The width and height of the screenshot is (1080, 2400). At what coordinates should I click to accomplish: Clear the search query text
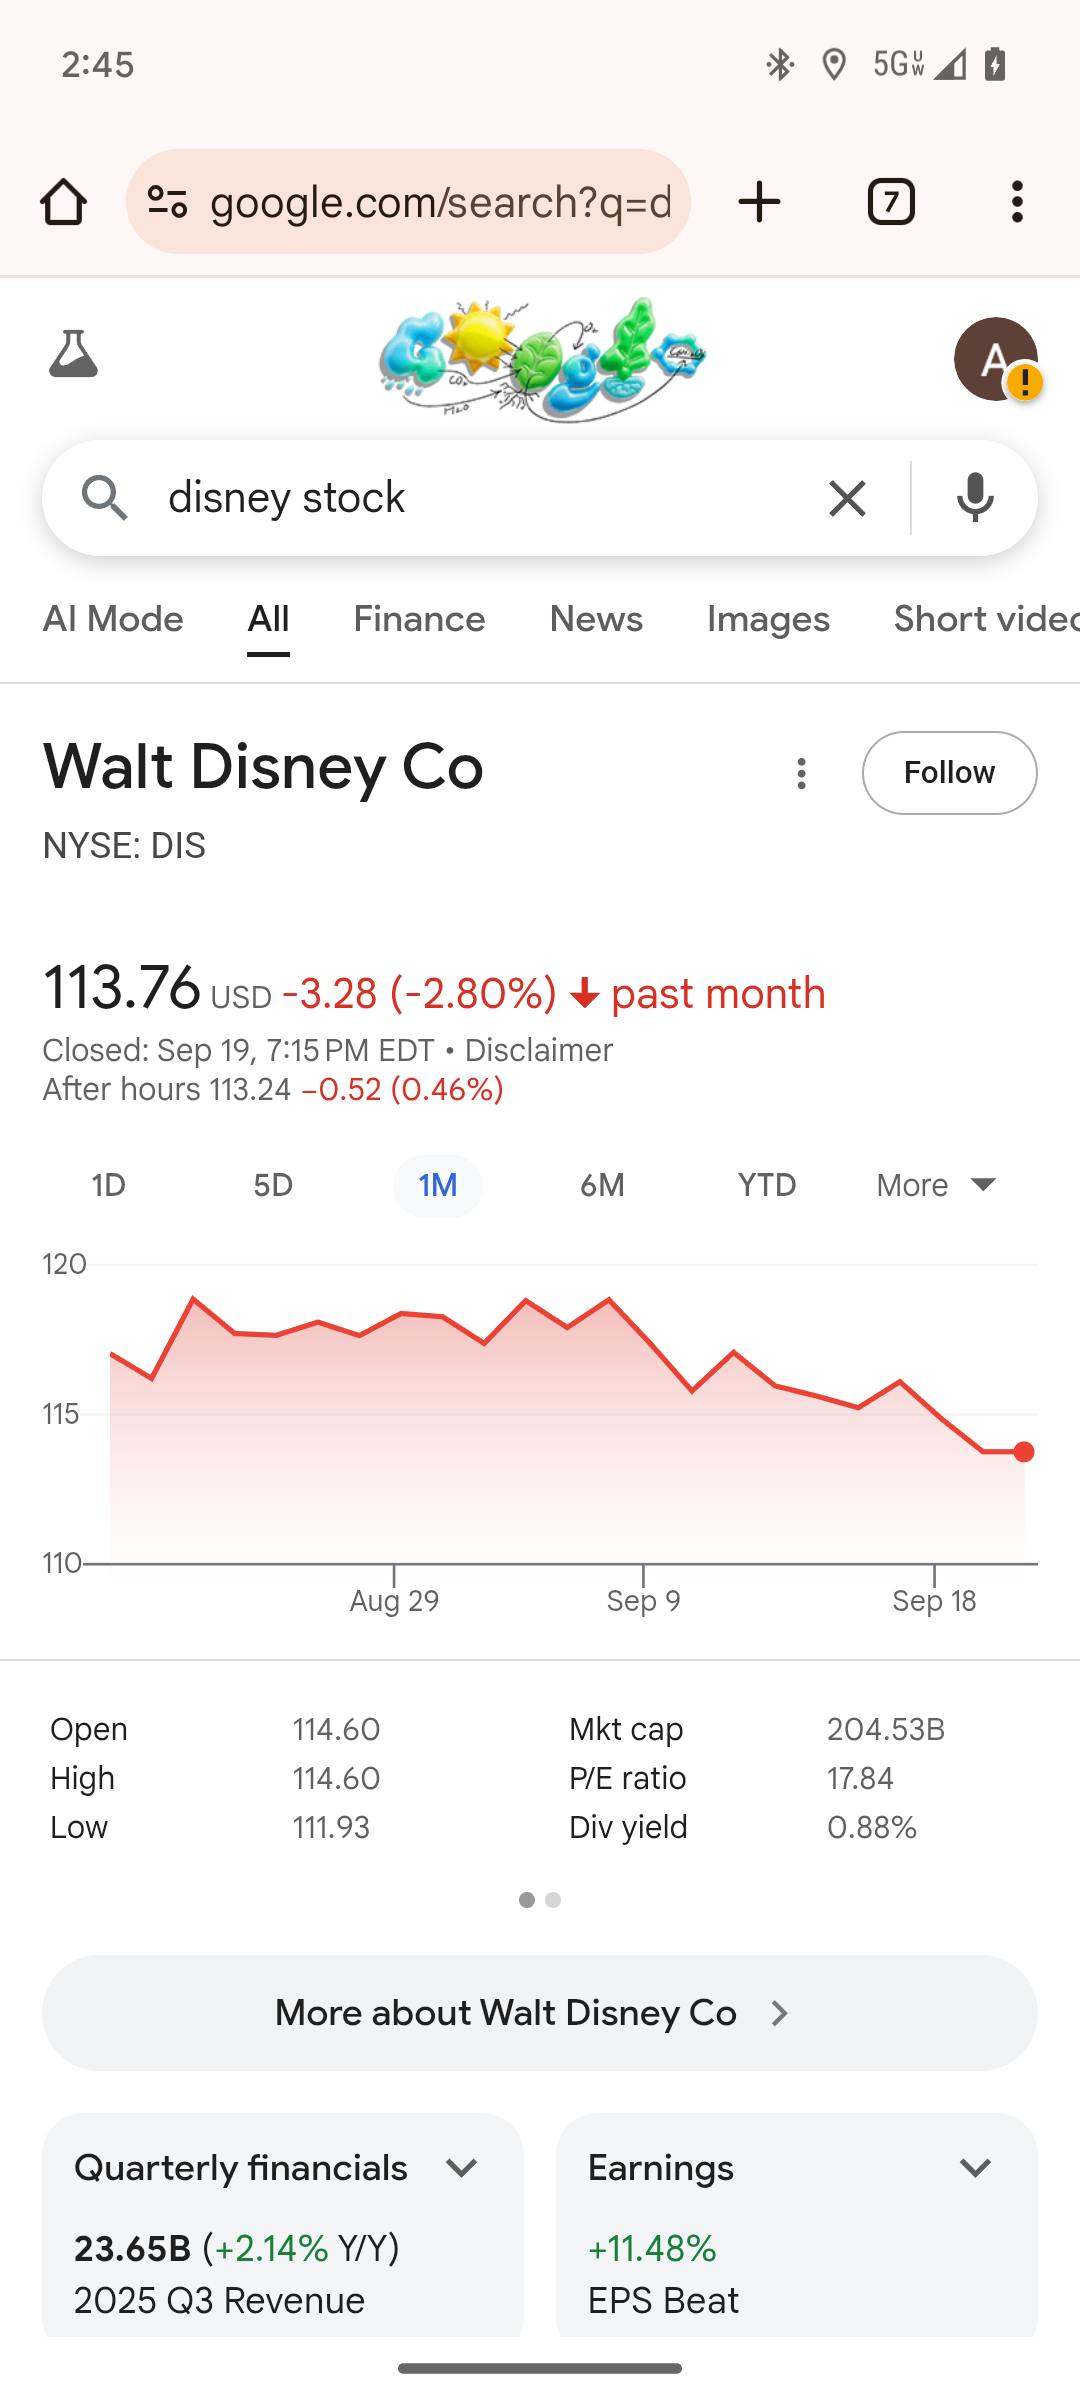847,498
